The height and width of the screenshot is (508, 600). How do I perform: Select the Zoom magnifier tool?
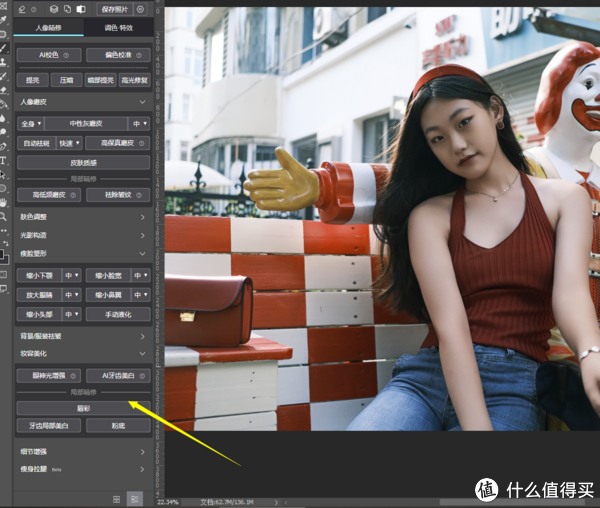pos(4,215)
